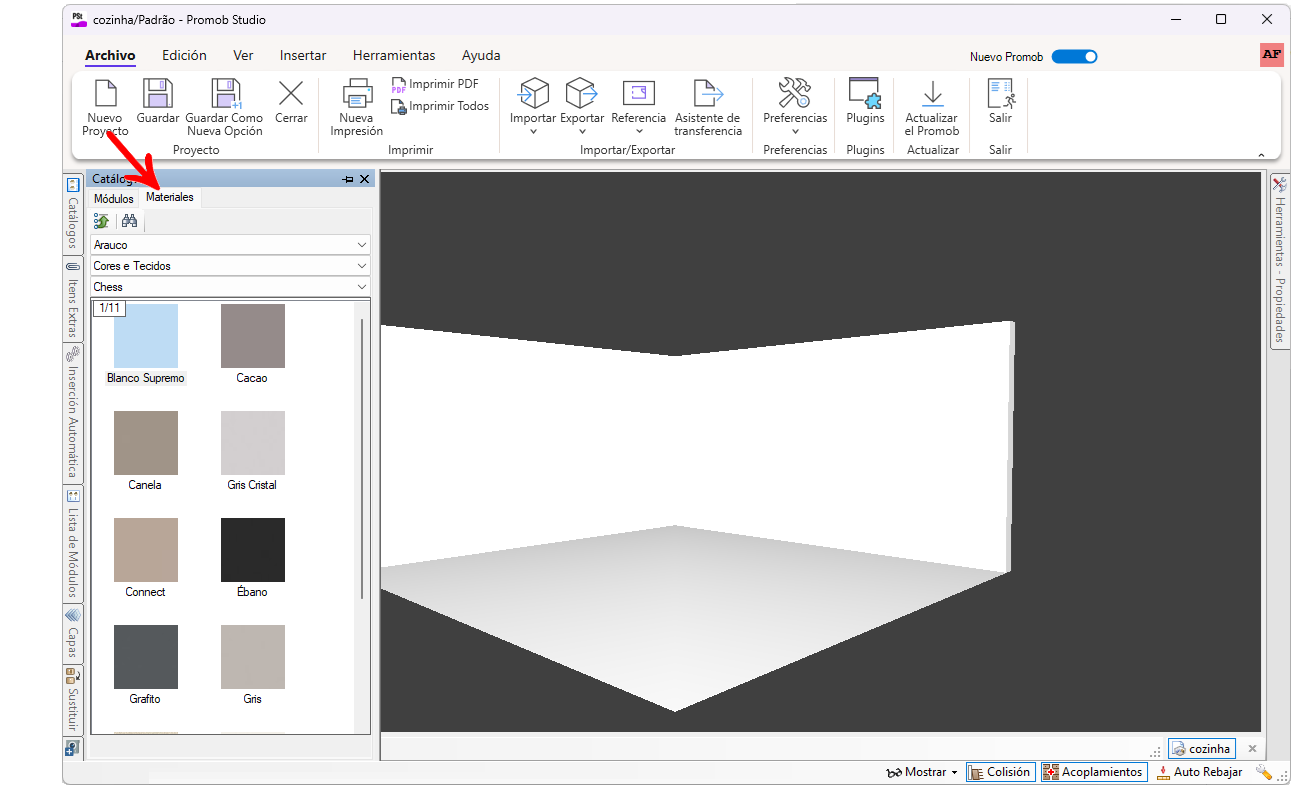Open the Ayuda menu tab
The width and height of the screenshot is (1307, 788).
tap(481, 56)
